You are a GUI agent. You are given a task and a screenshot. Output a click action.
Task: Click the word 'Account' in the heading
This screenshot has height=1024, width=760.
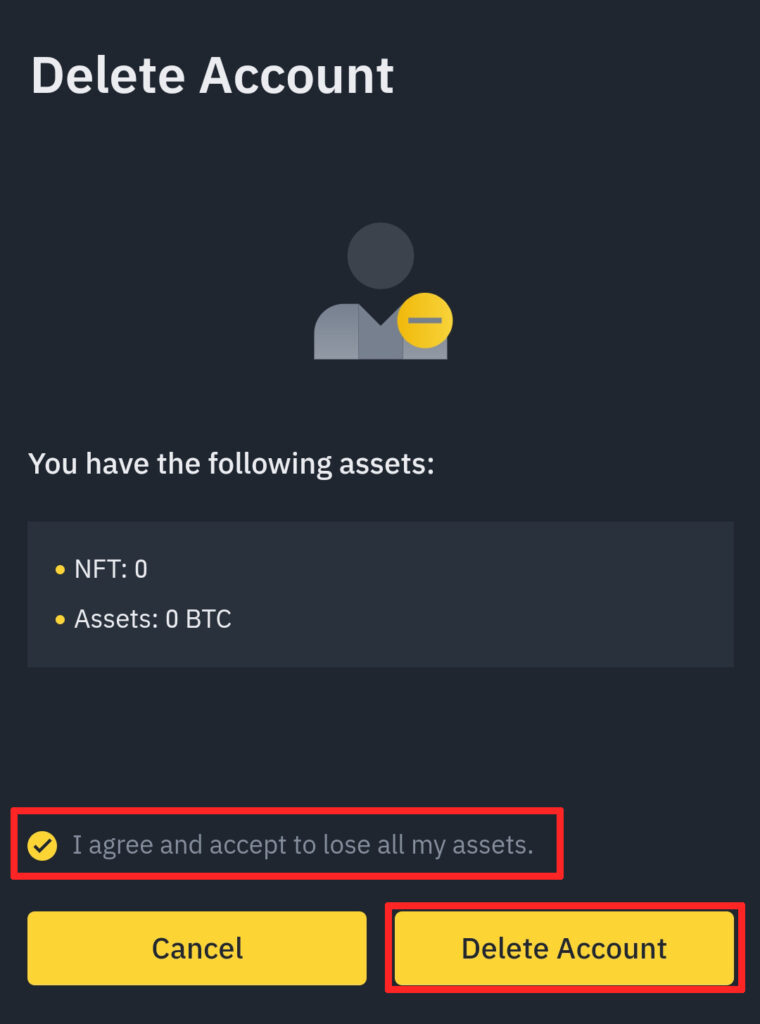coord(296,76)
